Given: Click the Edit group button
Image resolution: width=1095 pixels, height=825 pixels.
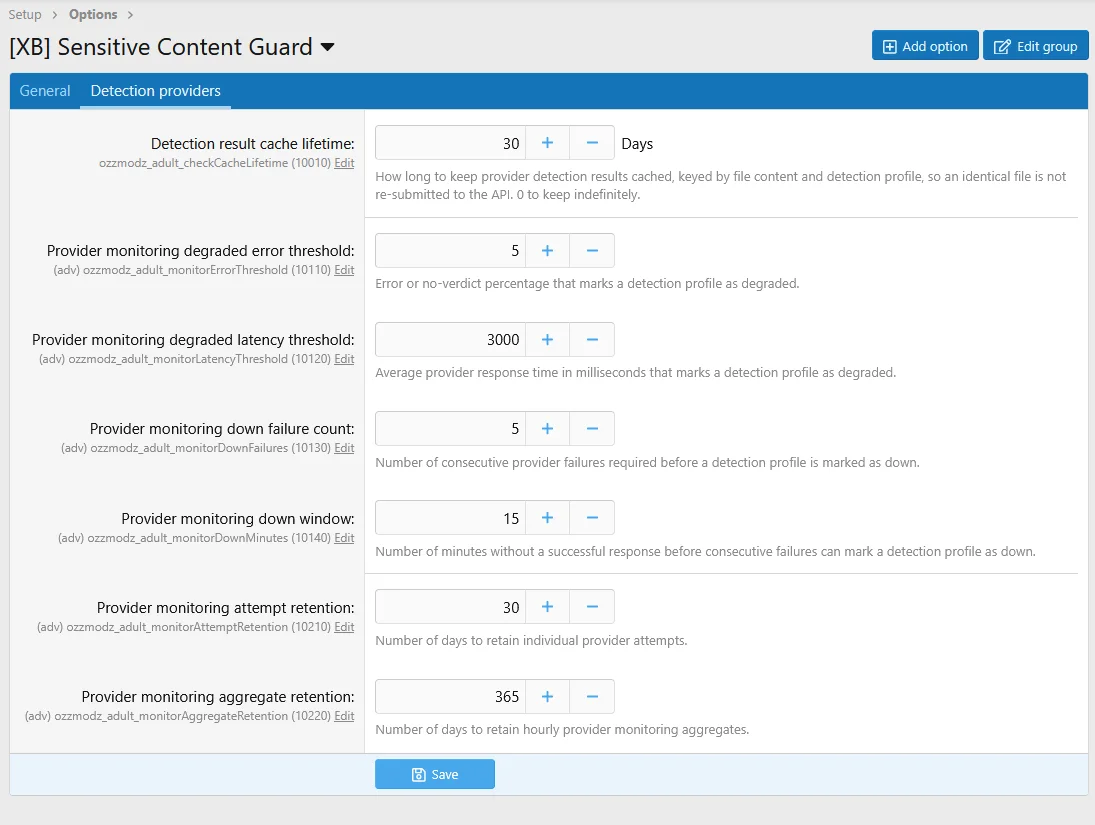Looking at the screenshot, I should click(x=1036, y=46).
